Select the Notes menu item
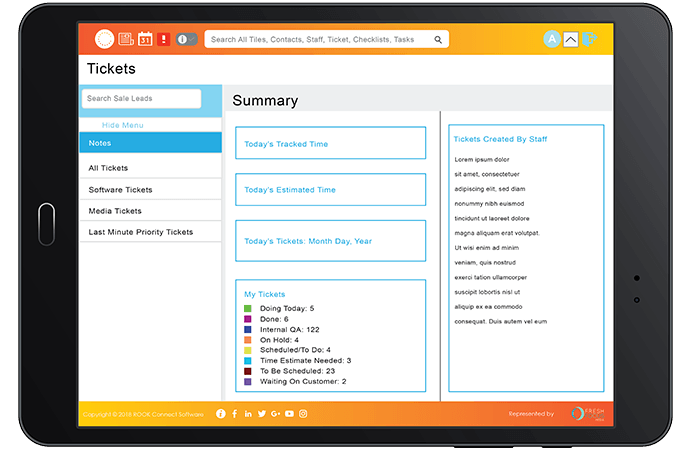The width and height of the screenshot is (690, 450). click(x=150, y=143)
